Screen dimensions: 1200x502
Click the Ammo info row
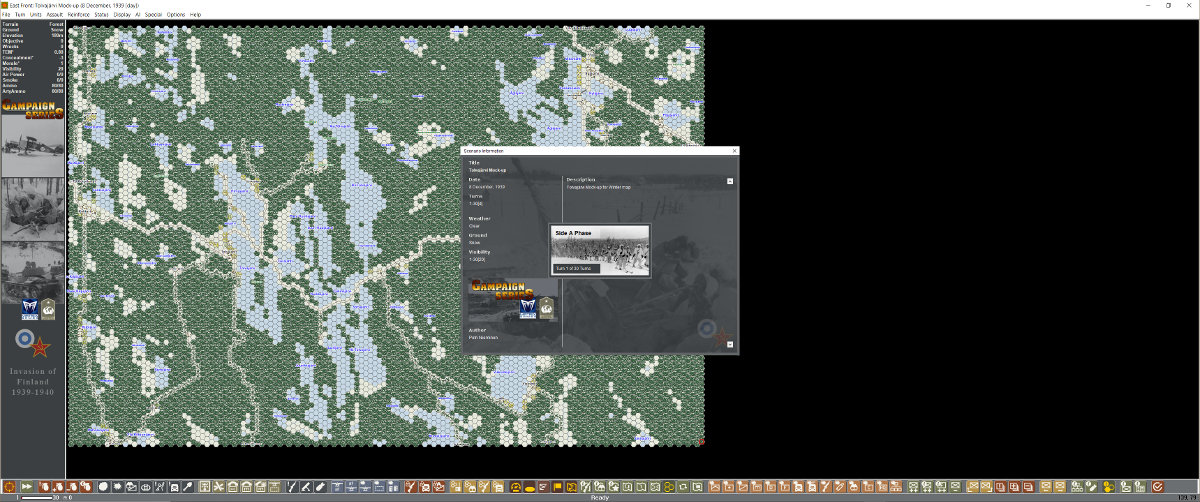click(x=33, y=85)
